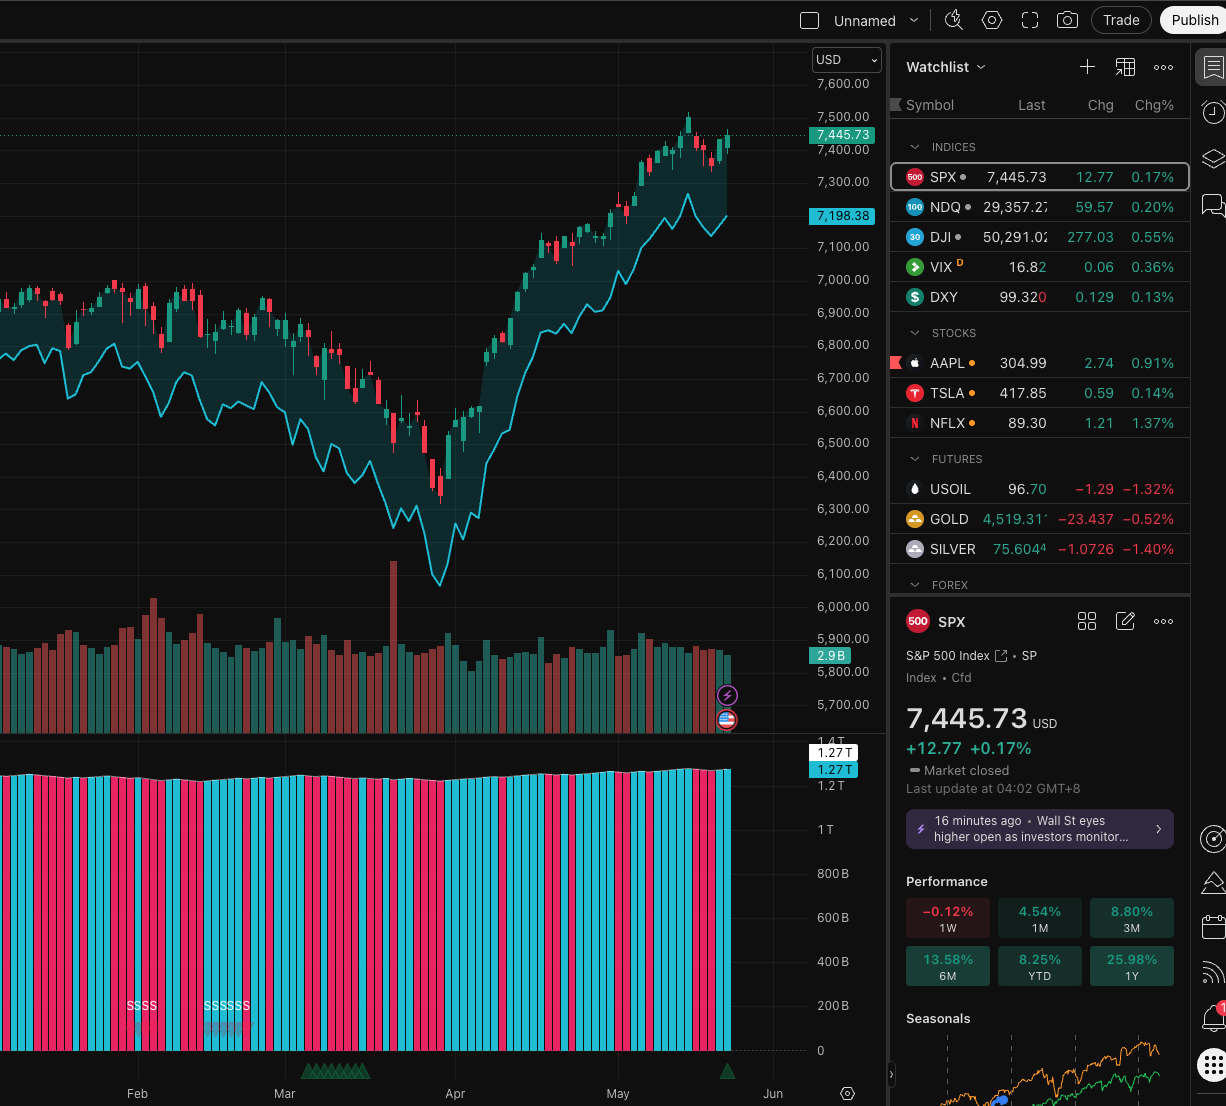
Task: Open S&P 500 Index external link icon
Action: click(x=1001, y=656)
